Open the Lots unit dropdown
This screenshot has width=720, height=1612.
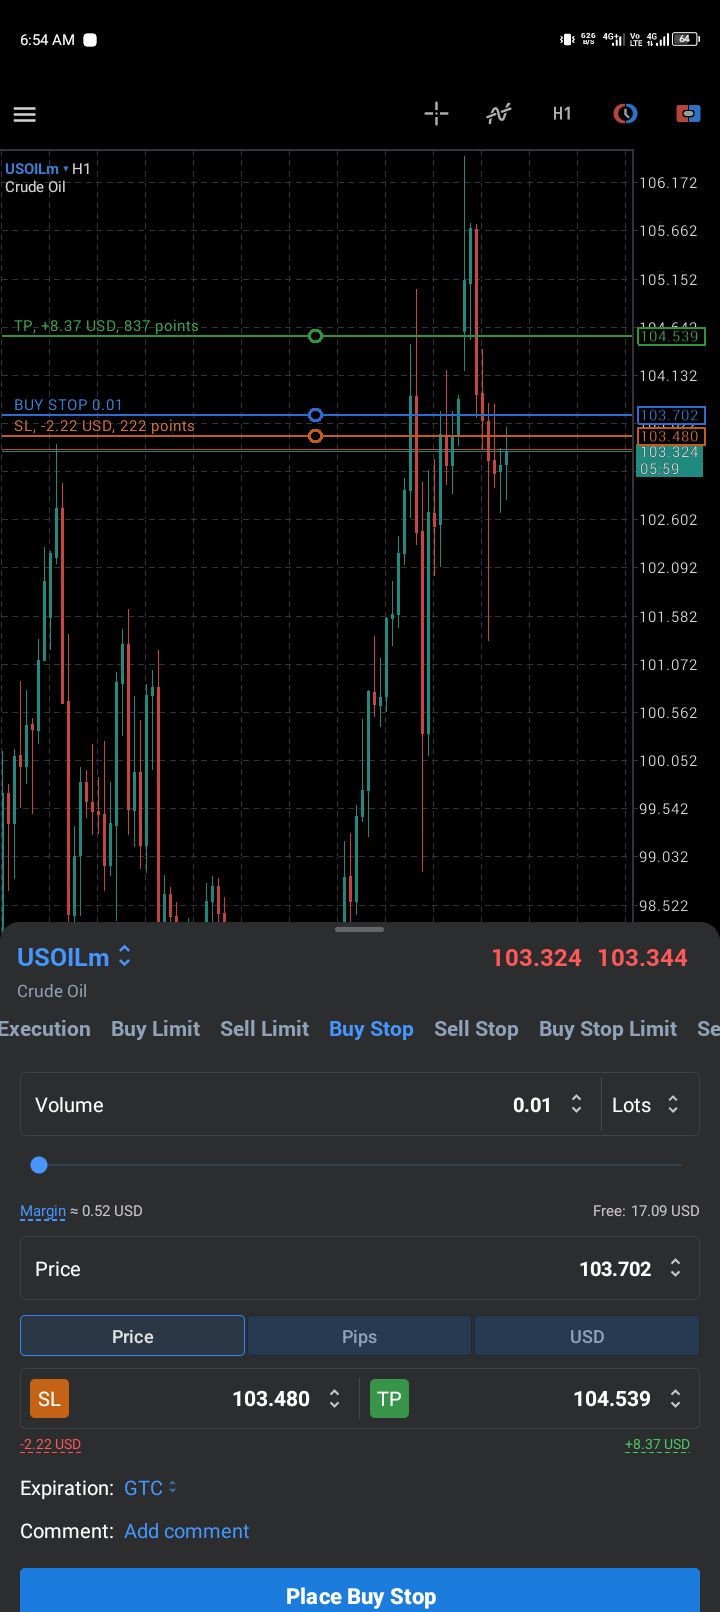pos(646,1105)
